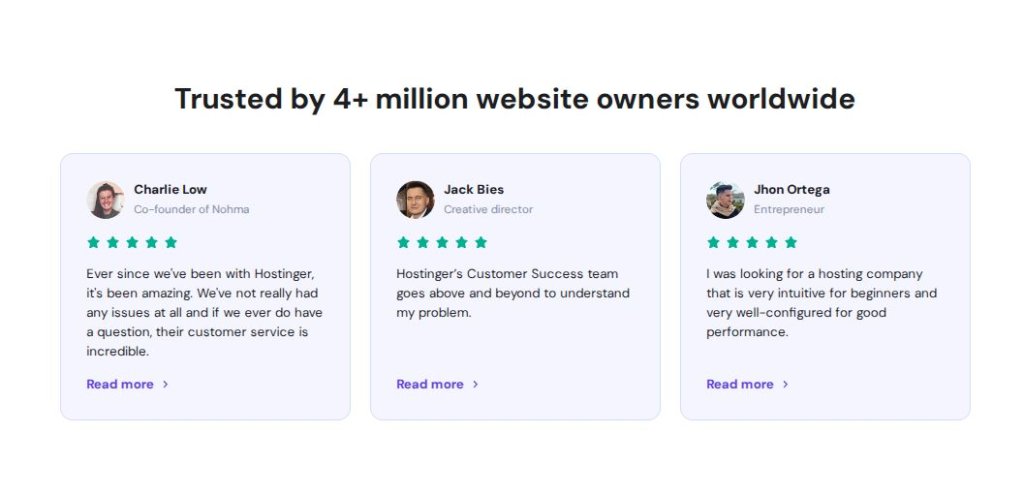
Task: Click the name Jhon Ortega
Action: [791, 189]
